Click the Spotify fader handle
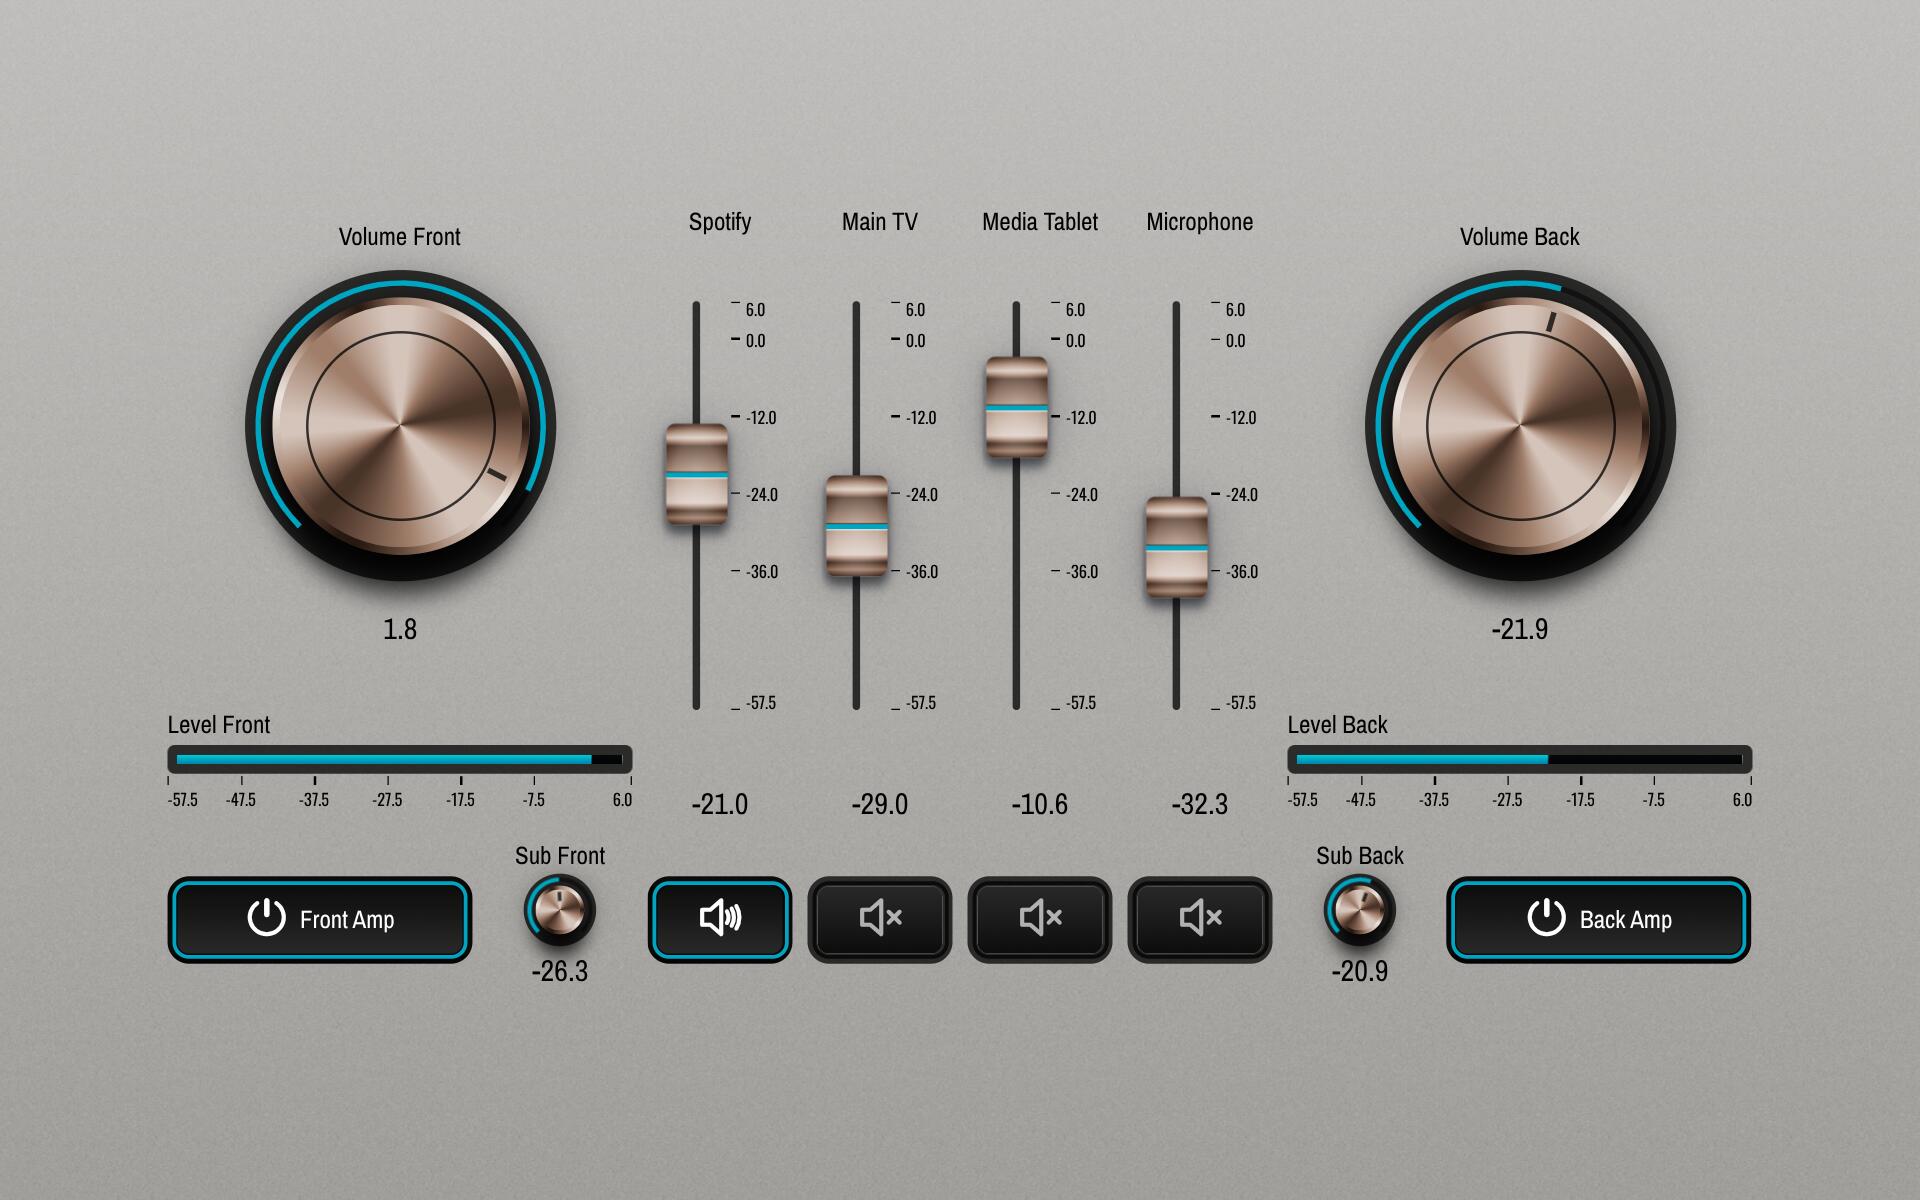 click(x=697, y=475)
